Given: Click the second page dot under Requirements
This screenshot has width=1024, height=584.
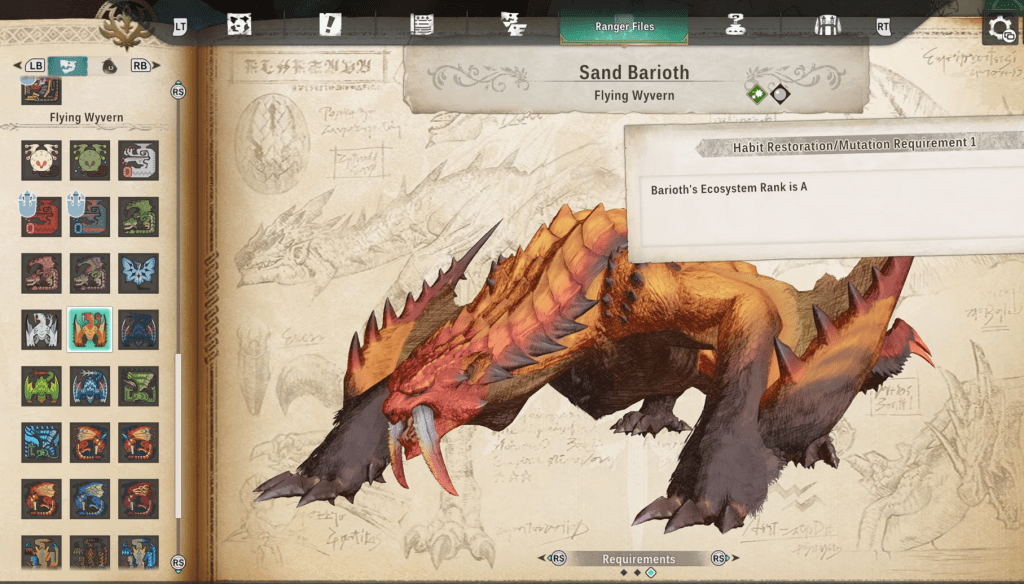Looking at the screenshot, I should point(636,571).
